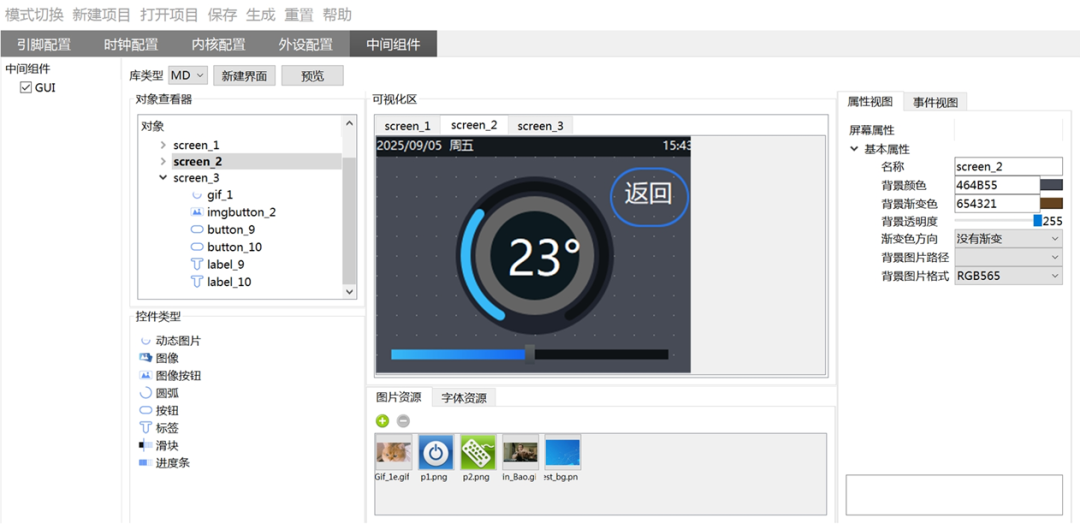1080x524 pixels.
Task: Pick the 按钮 button widget icon
Action: [145, 410]
